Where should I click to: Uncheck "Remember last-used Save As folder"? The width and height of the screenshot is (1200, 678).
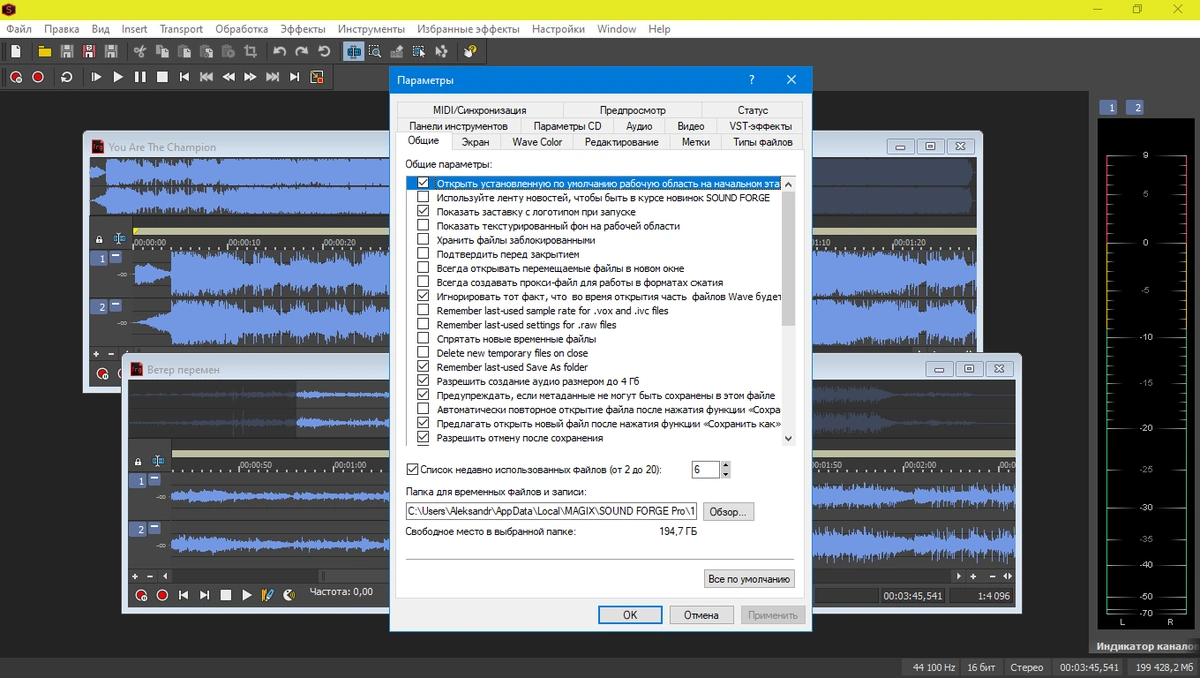(x=423, y=367)
